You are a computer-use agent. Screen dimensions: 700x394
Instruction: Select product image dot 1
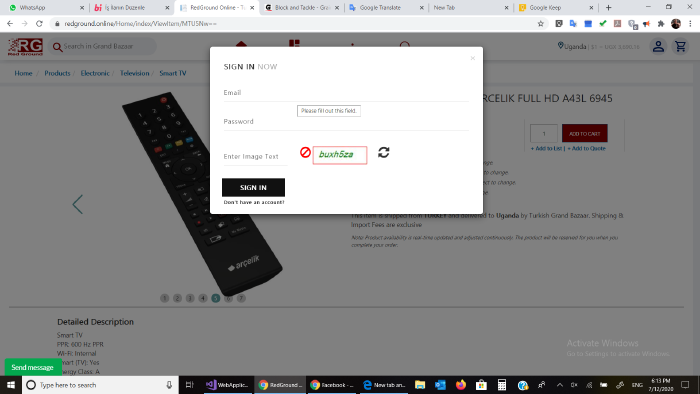coord(164,298)
